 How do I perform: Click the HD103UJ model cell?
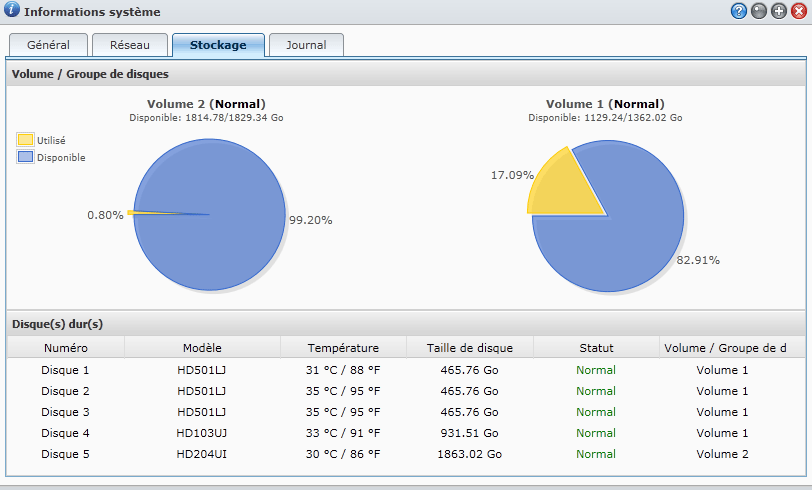click(x=201, y=433)
